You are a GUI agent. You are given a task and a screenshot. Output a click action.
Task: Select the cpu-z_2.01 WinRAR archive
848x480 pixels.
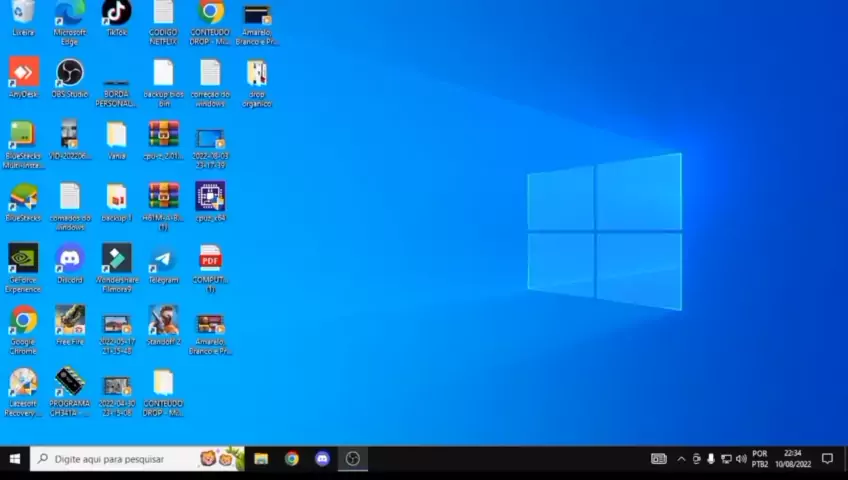(x=163, y=139)
